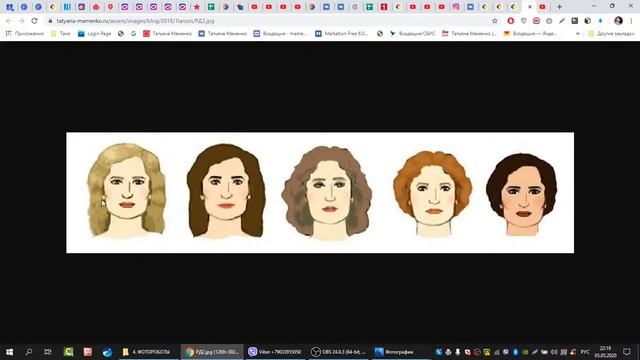Switch to the Instagram tab
The width and height of the screenshot is (640, 360).
456,7
